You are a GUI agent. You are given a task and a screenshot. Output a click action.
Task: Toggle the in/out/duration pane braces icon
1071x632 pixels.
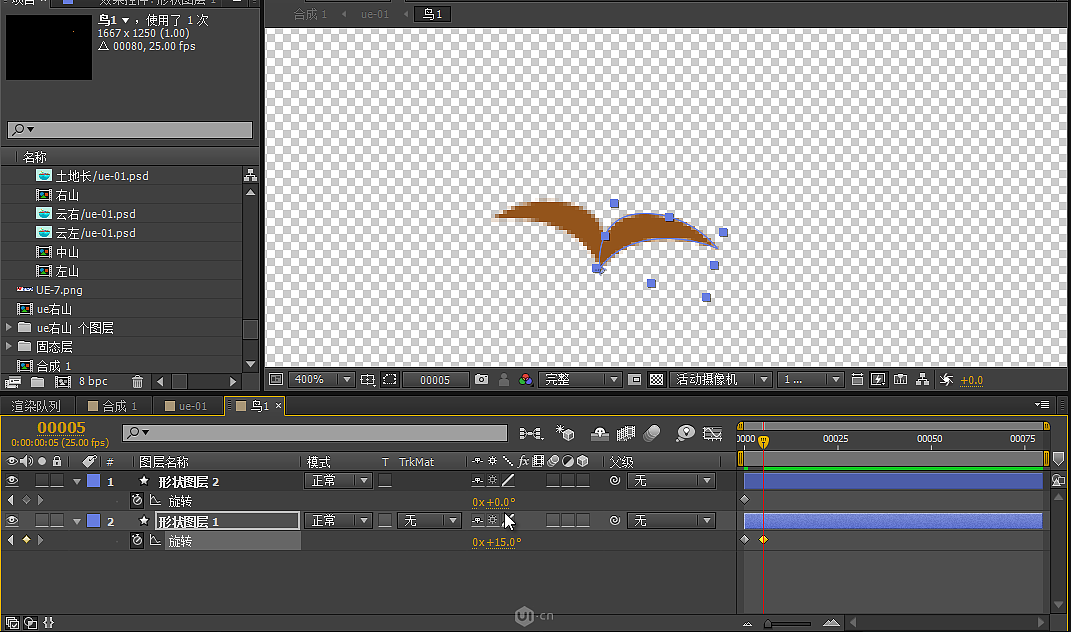click(x=48, y=623)
